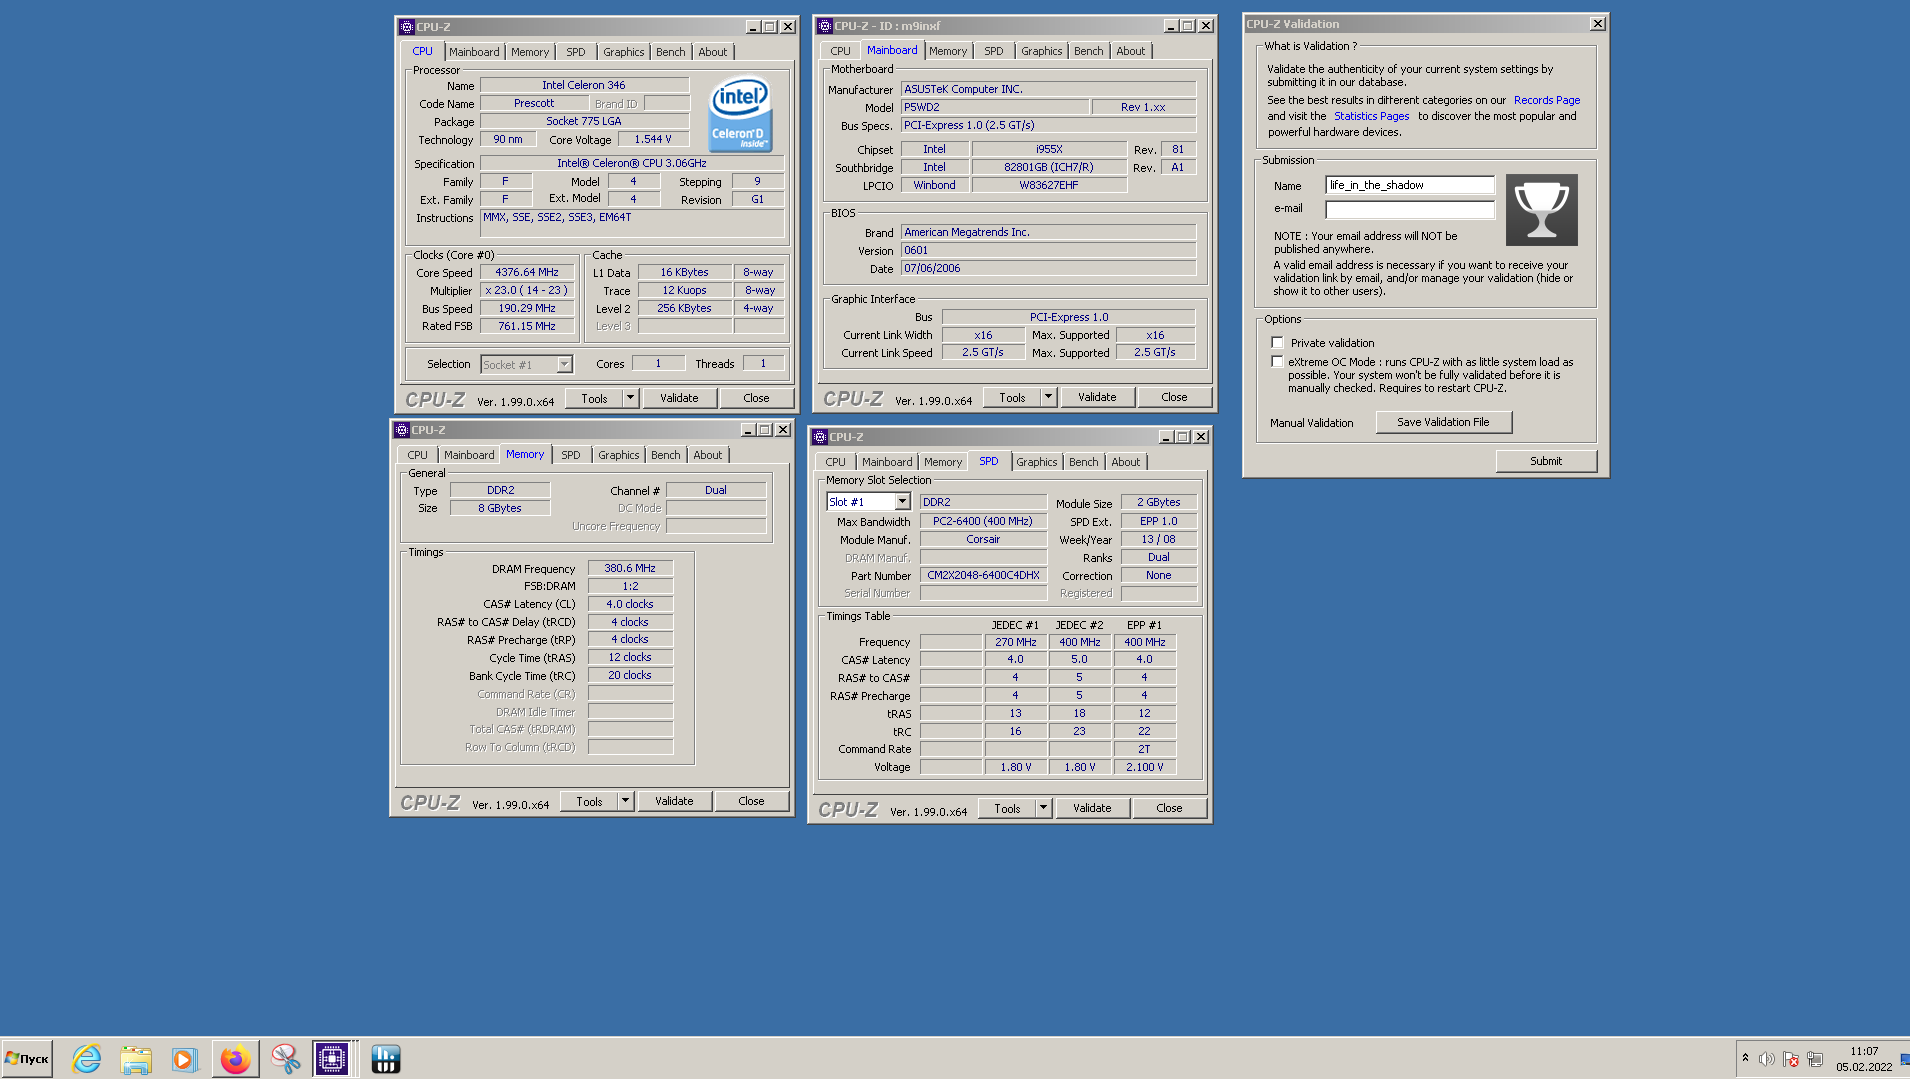The width and height of the screenshot is (1910, 1079).
Task: Open Tools dropdown arrow in SPD-tab window
Action: pyautogui.click(x=1043, y=808)
